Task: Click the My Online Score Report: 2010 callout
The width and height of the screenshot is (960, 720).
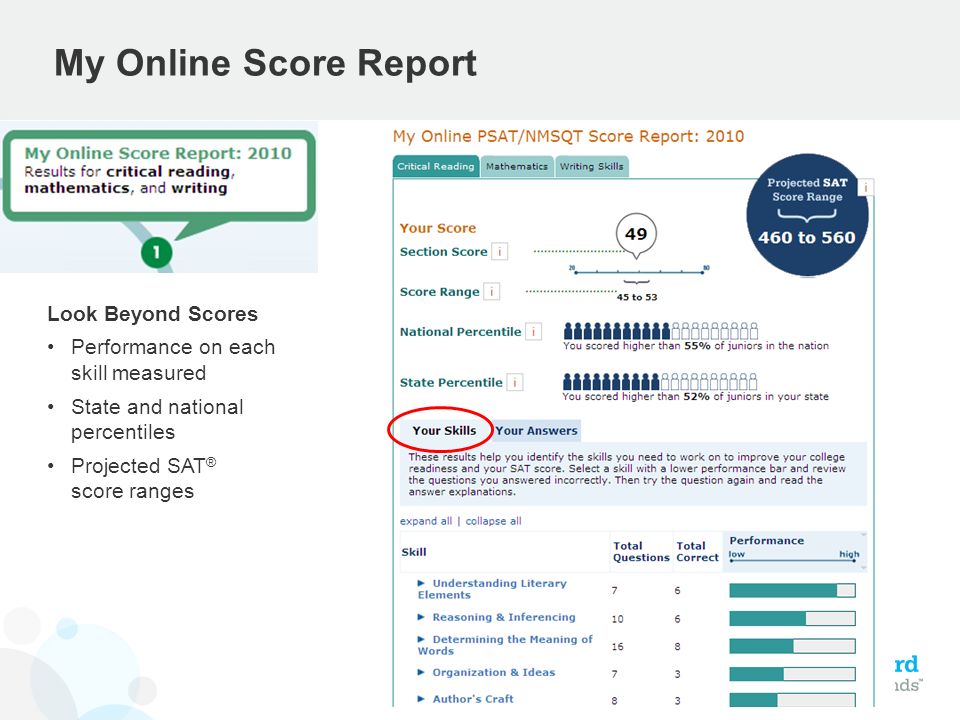Action: point(159,175)
